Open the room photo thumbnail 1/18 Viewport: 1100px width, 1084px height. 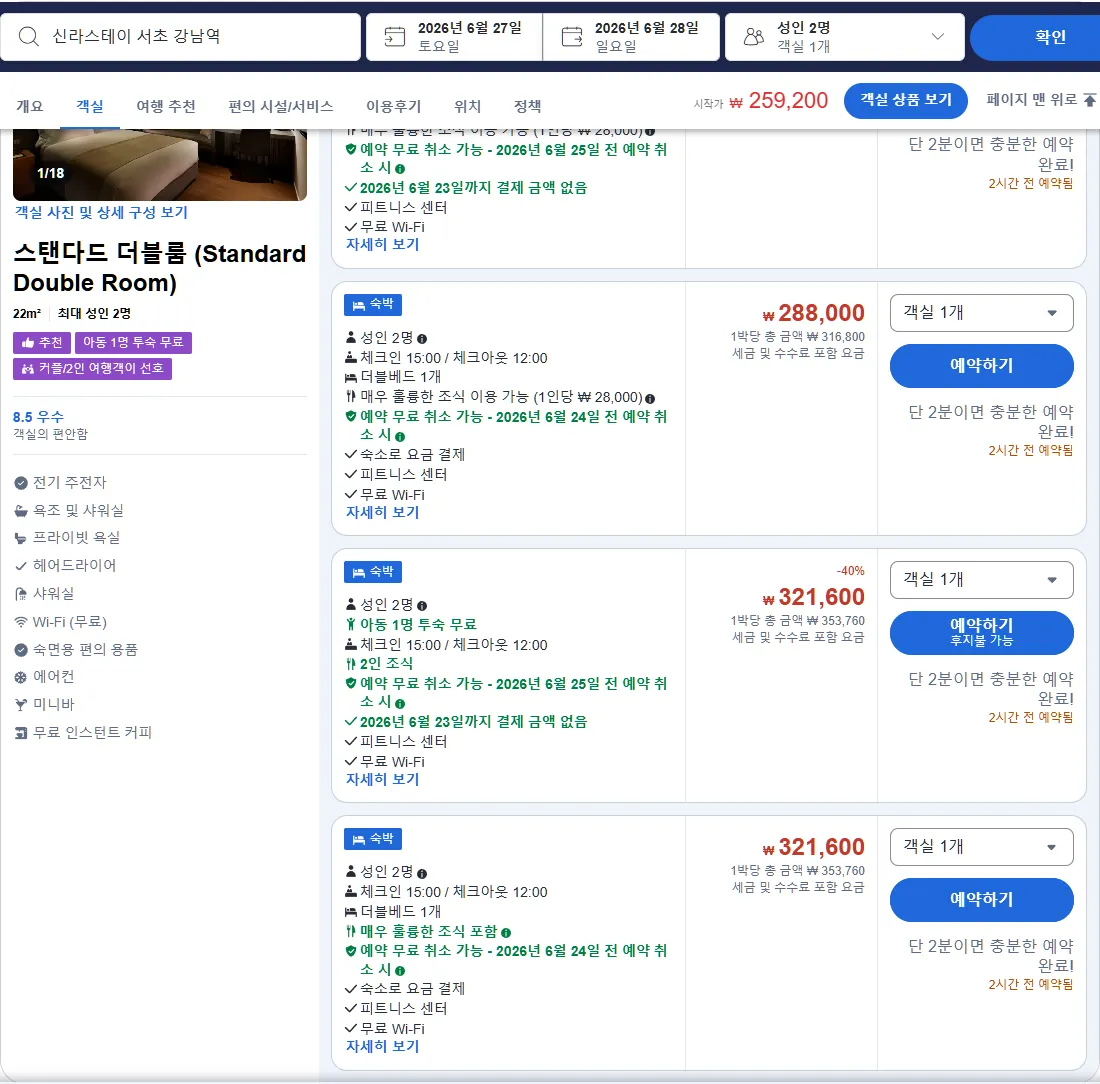[160, 164]
